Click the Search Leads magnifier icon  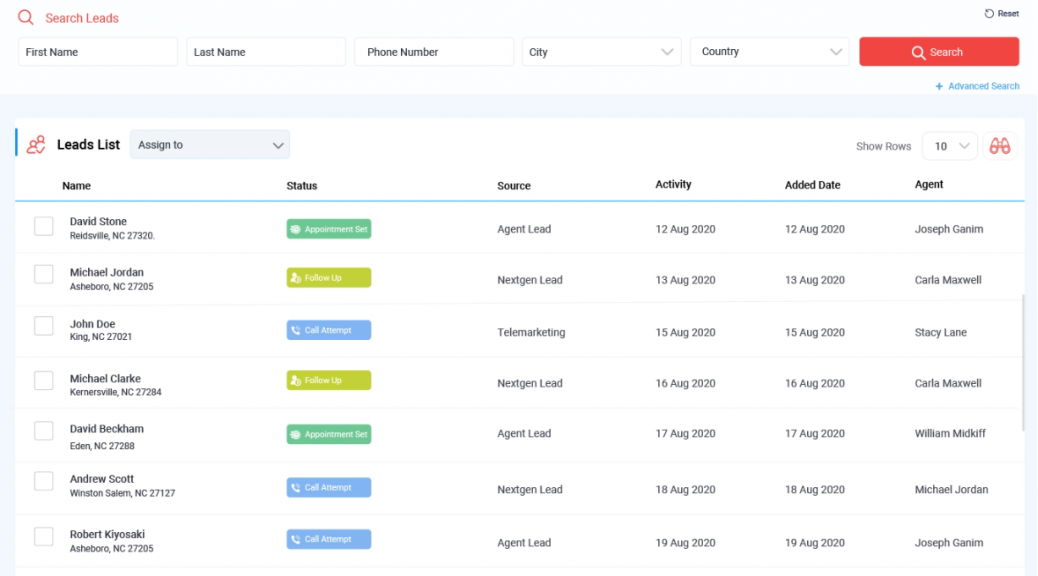26,17
